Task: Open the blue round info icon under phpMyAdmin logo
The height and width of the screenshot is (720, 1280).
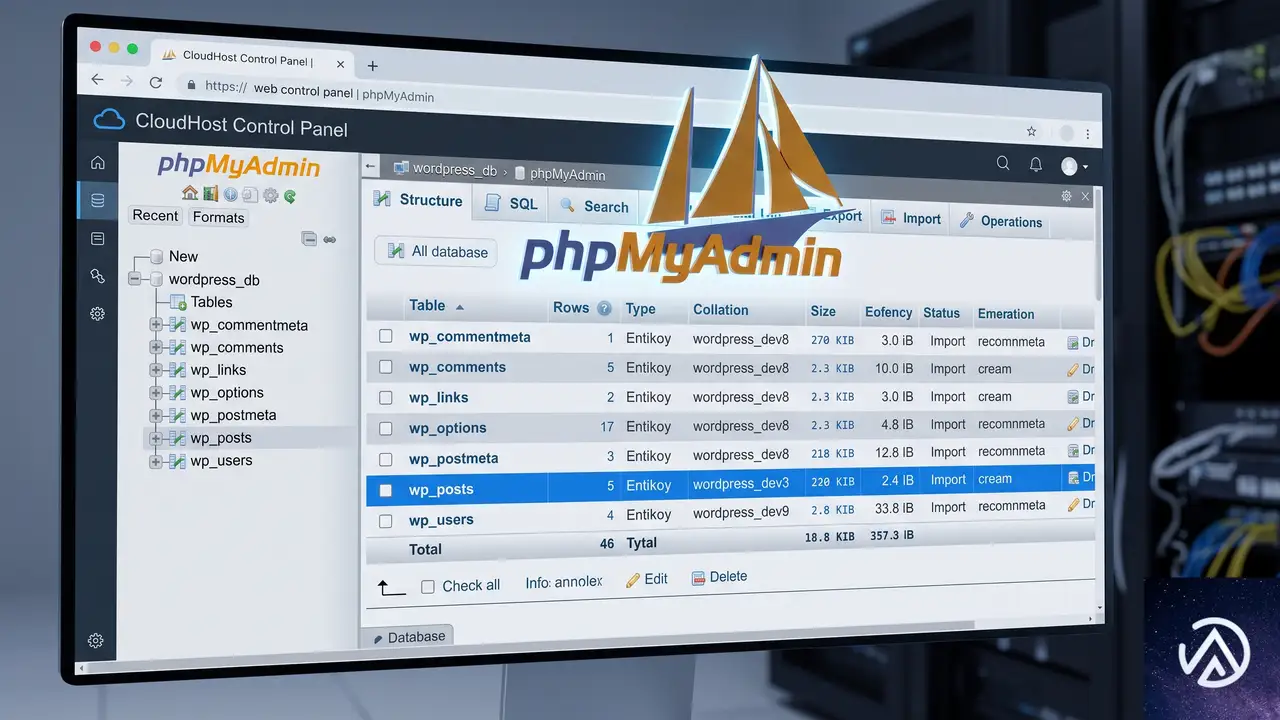Action: [230, 195]
